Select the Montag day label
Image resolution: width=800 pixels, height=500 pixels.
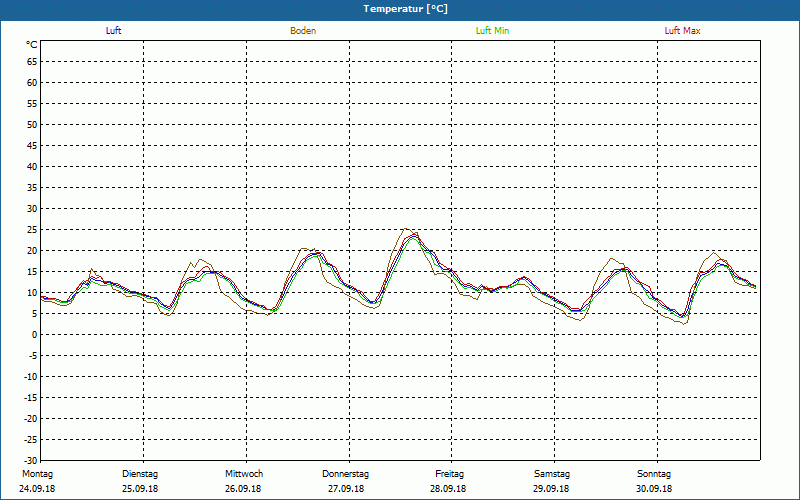[x=37, y=474]
